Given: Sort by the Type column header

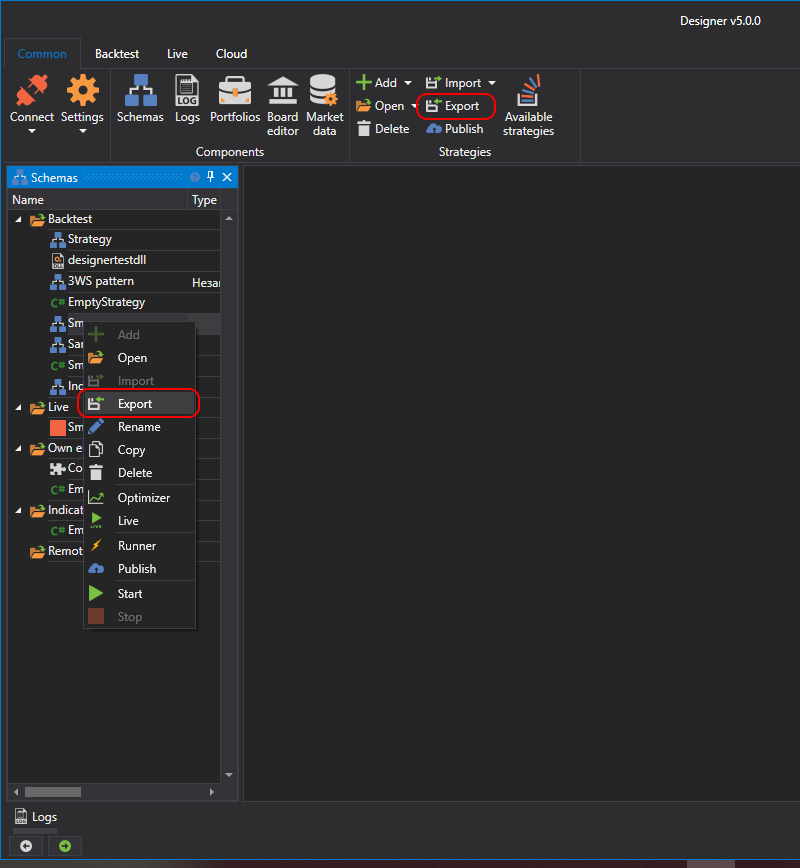Looking at the screenshot, I should tap(204, 200).
